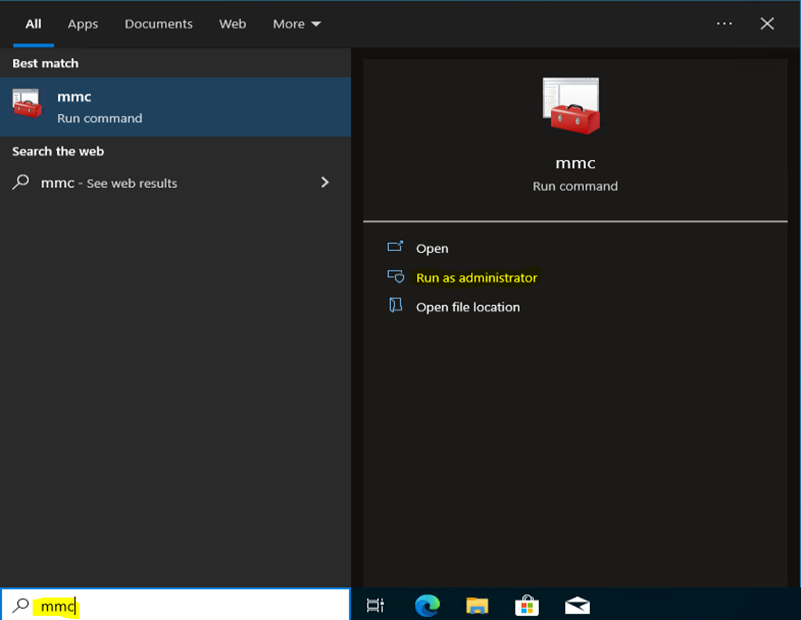Screen dimensions: 801x620
Task: Open Task View from the taskbar
Action: 375,605
